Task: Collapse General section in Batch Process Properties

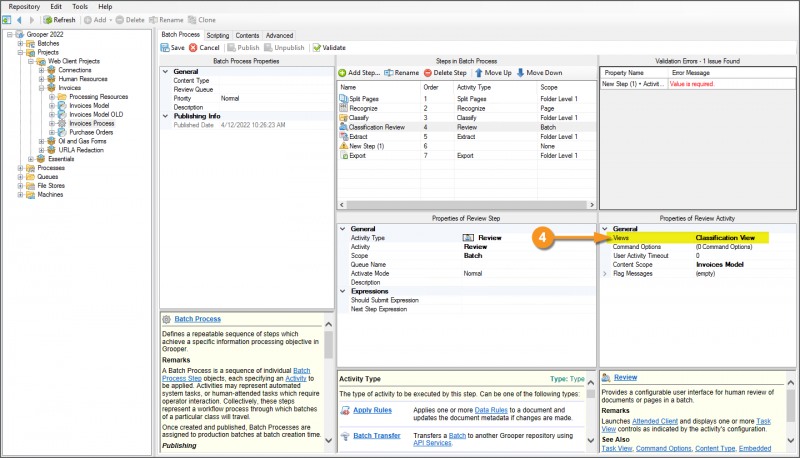Action: [x=165, y=72]
